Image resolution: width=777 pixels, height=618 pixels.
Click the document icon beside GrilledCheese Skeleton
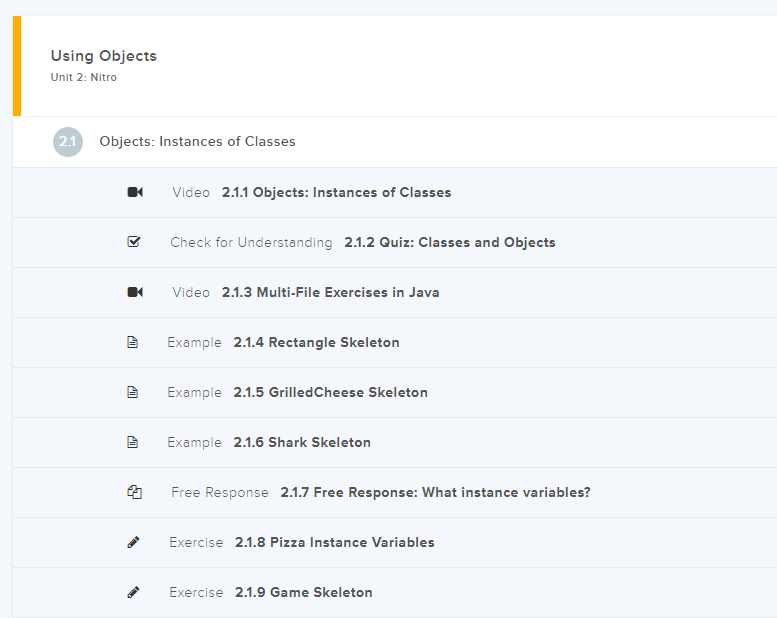click(x=133, y=392)
